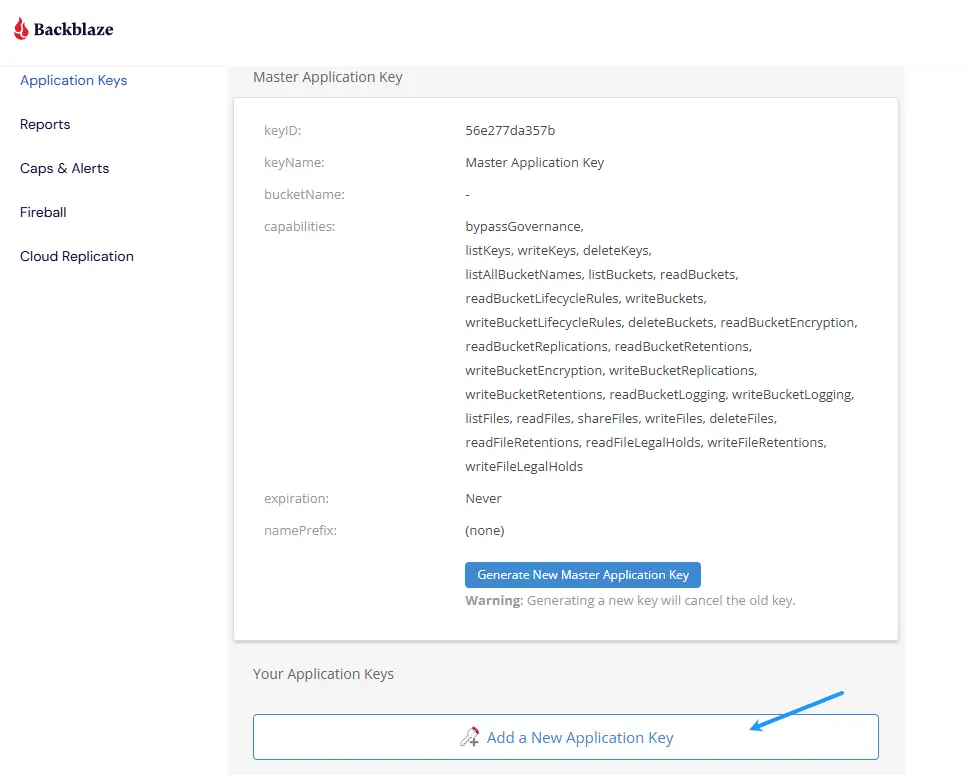The height and width of the screenshot is (775, 968).
Task: Open Reports in the sidebar
Action: pos(45,124)
